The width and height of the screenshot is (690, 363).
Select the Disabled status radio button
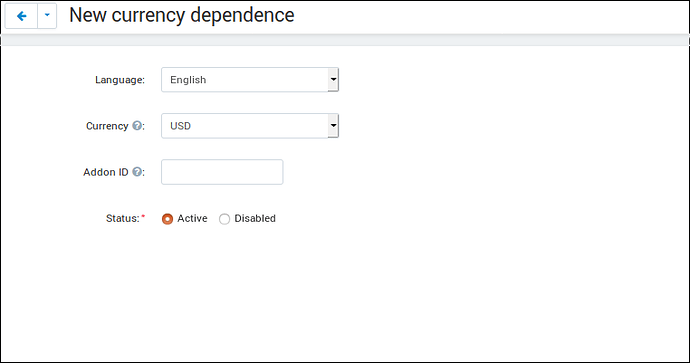pos(224,219)
